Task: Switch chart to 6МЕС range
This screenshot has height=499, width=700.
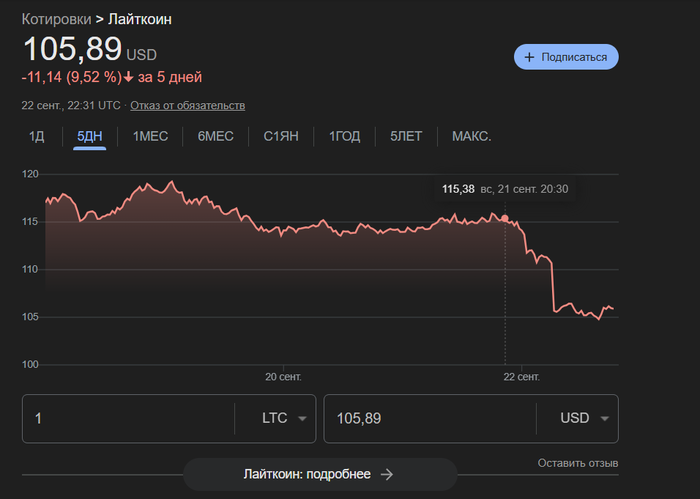Action: (x=215, y=136)
